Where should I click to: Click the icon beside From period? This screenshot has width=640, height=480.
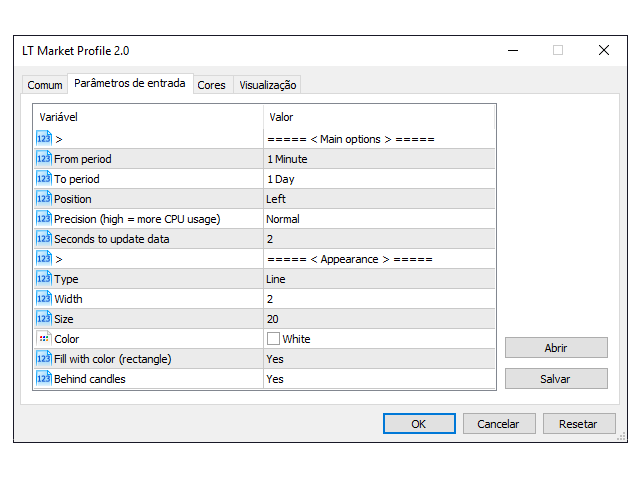[x=43, y=159]
